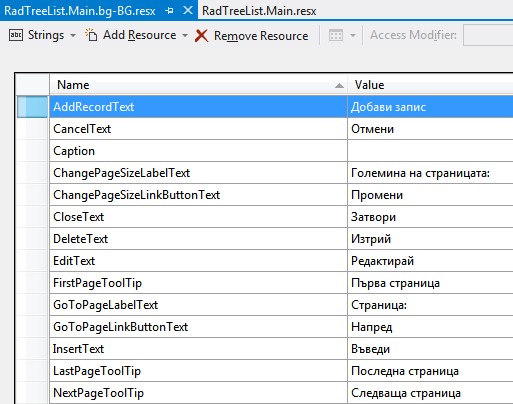Select the ChangePageSizeLinkButtonText name cell
Viewport: 513px width, 404px height.
[x=198, y=195]
